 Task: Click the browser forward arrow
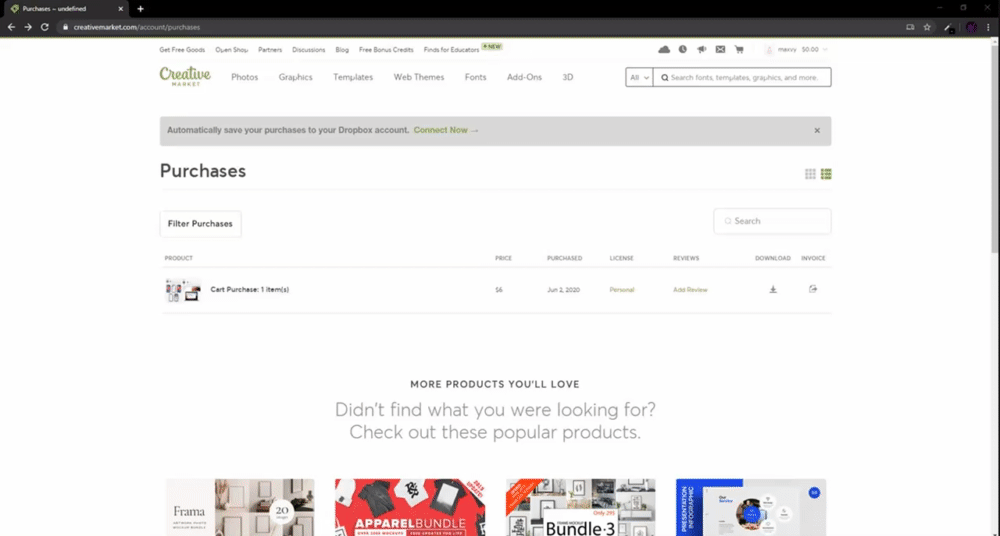(27, 27)
